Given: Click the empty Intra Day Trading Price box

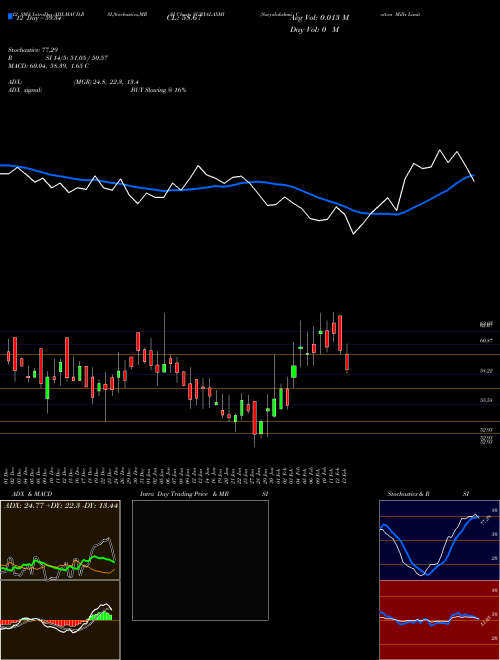Looking at the screenshot, I should tap(200, 560).
